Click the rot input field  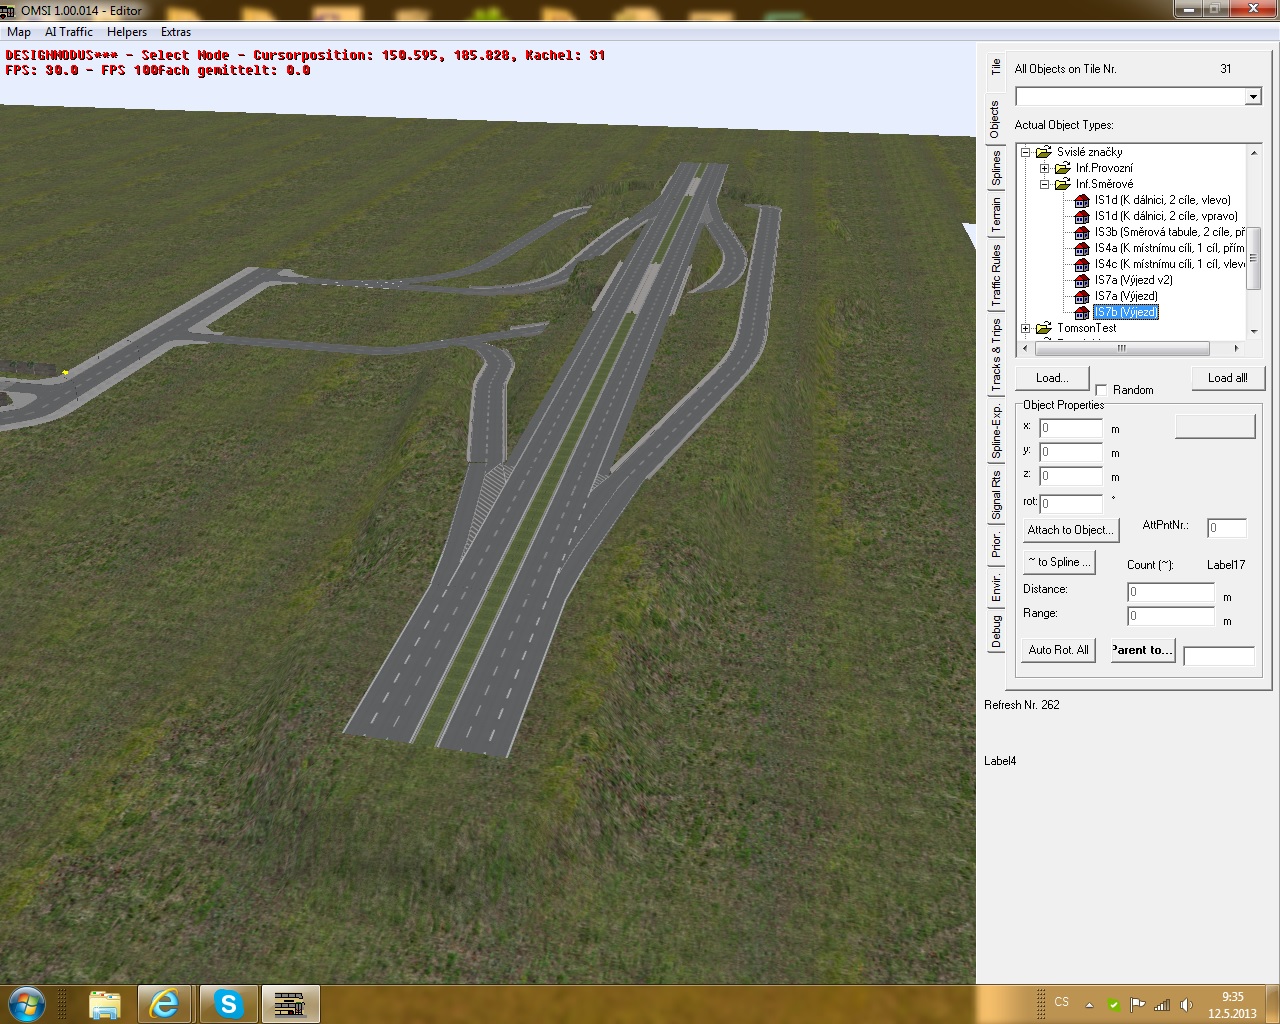(x=1071, y=504)
